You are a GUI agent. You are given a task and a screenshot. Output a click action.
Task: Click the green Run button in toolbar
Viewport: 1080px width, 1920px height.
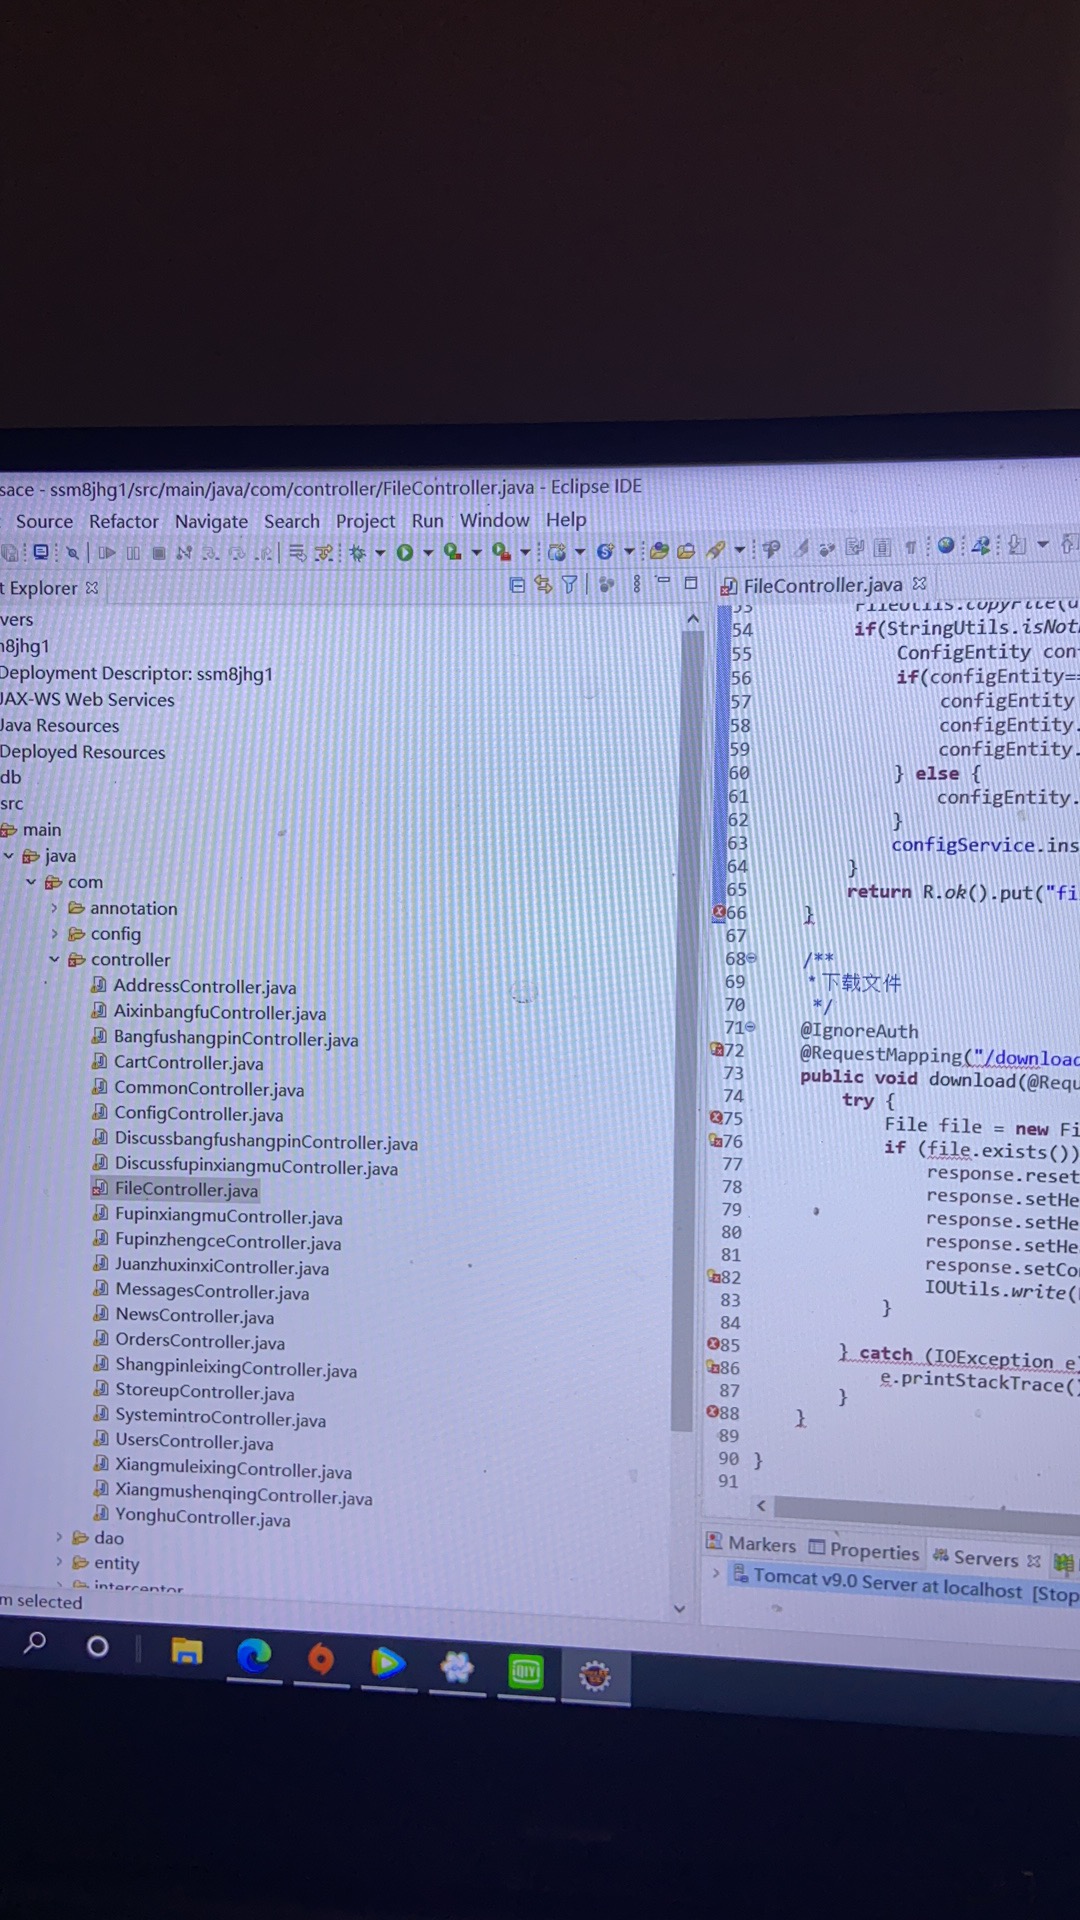(405, 553)
